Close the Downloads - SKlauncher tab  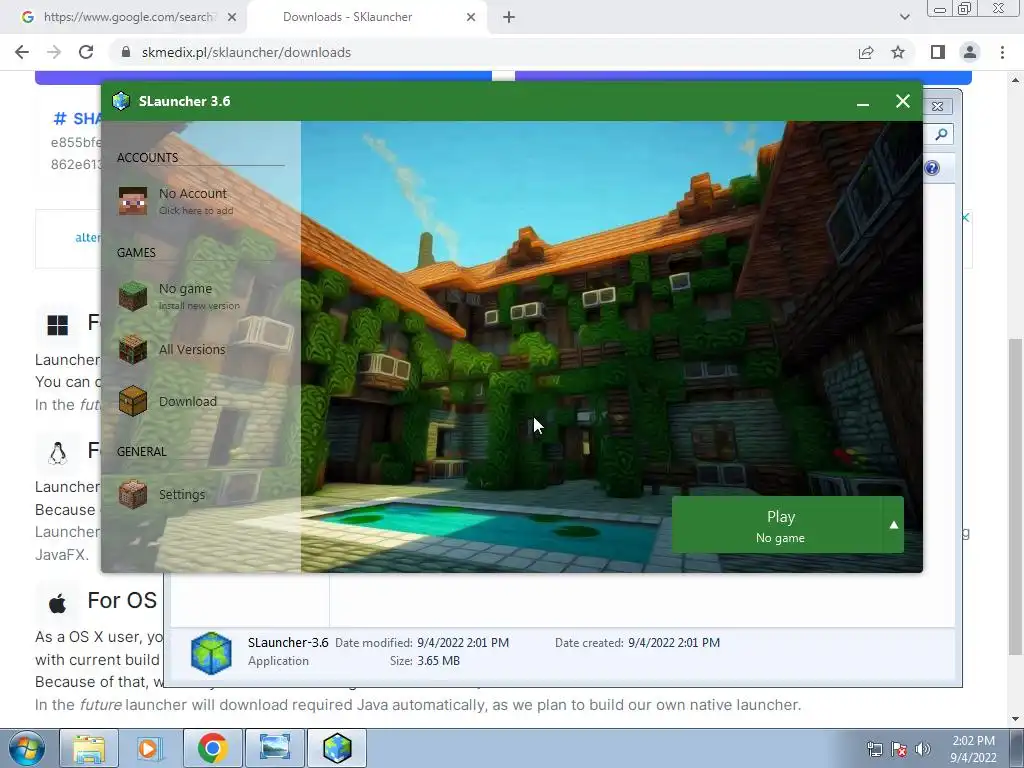tap(471, 17)
